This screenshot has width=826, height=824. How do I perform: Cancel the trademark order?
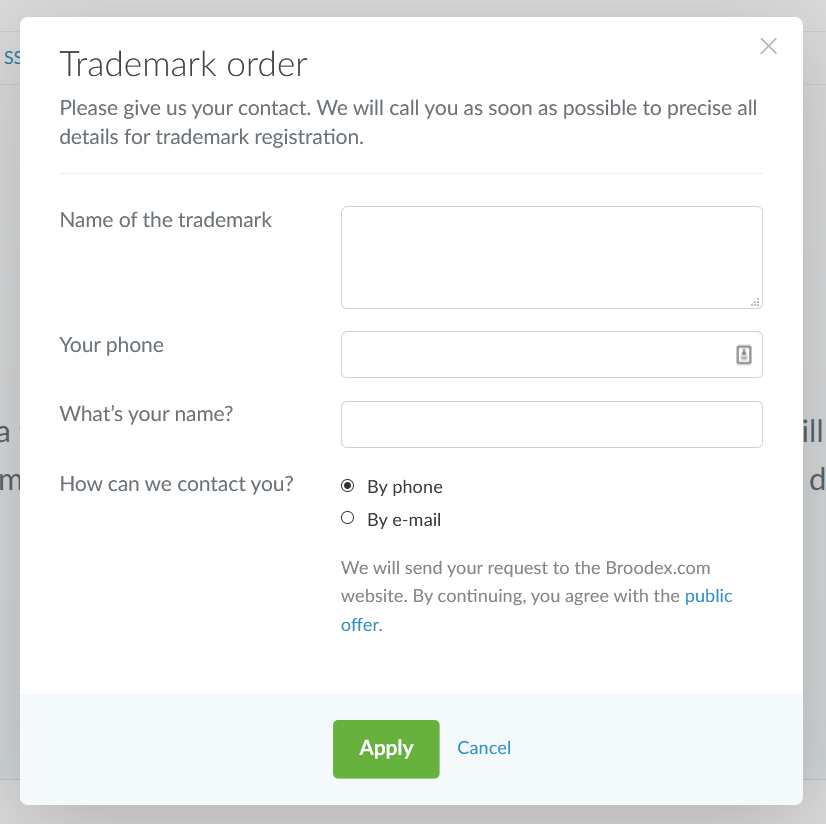[x=484, y=748]
